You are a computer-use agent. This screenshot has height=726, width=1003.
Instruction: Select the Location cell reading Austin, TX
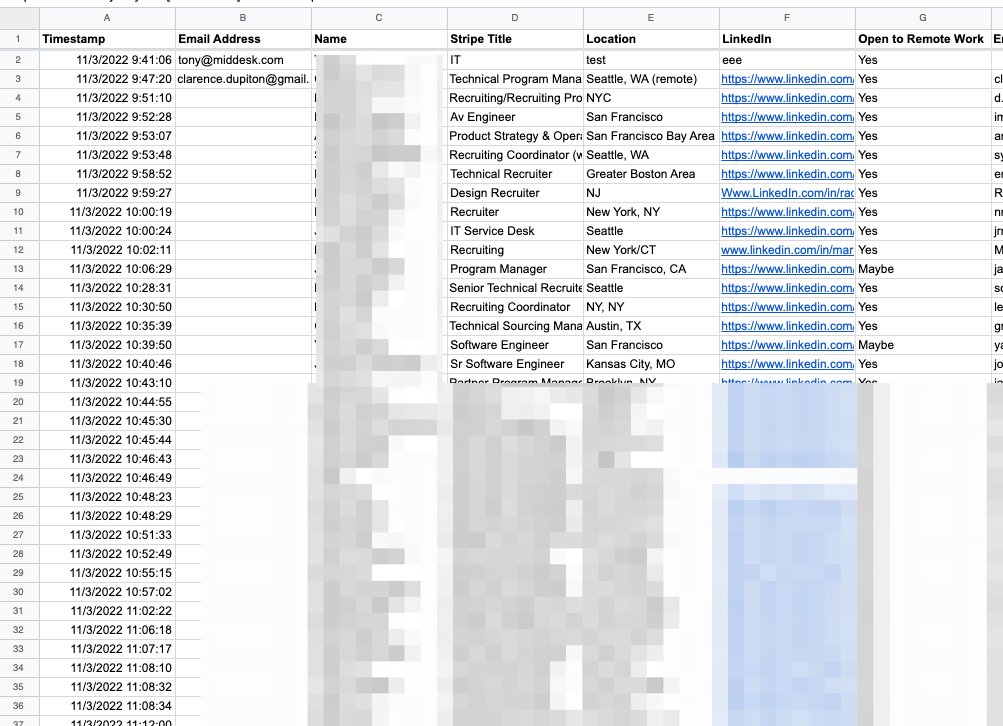pos(649,326)
